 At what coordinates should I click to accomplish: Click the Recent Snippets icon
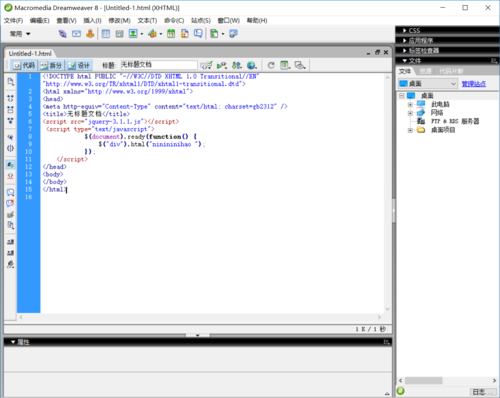pyautogui.click(x=11, y=225)
